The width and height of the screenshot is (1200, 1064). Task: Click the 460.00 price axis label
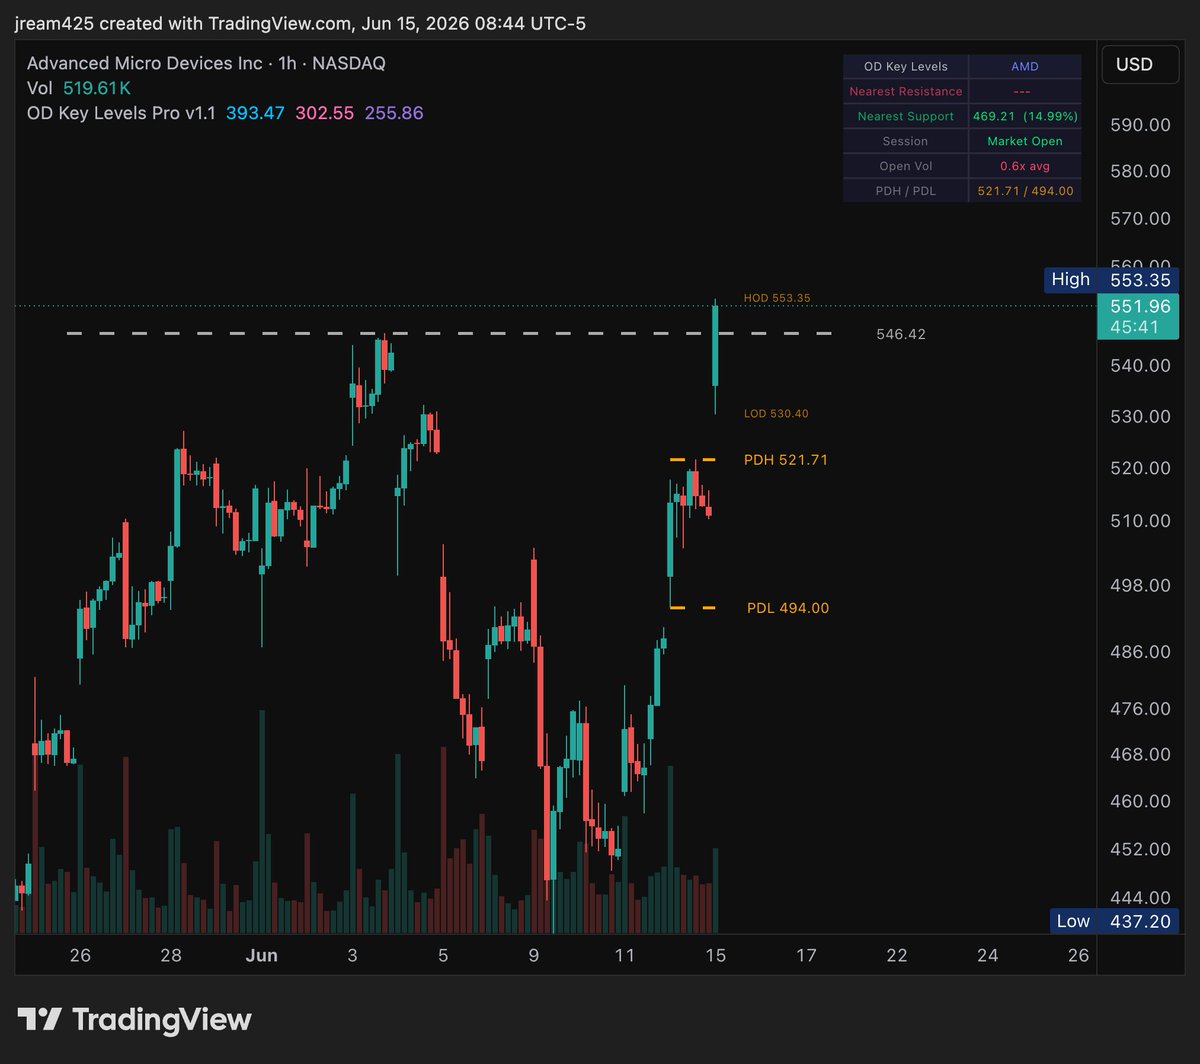pyautogui.click(x=1140, y=802)
